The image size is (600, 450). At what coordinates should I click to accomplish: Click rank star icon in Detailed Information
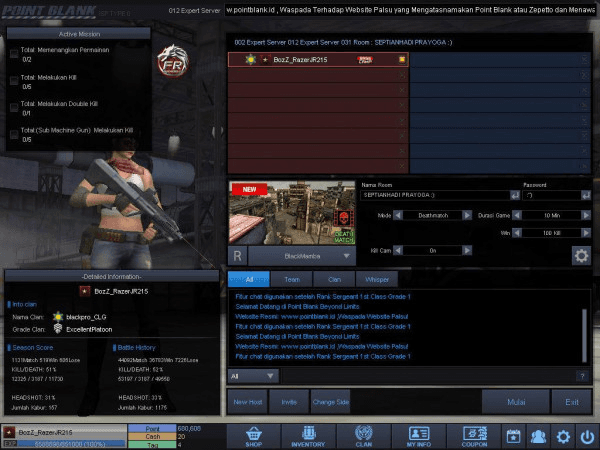tap(85, 291)
